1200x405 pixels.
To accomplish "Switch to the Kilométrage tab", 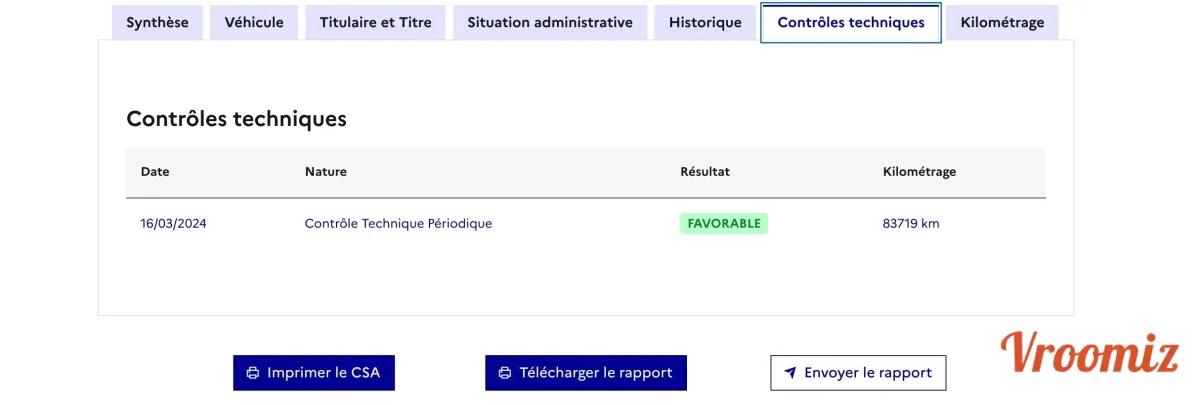I will tap(1002, 22).
